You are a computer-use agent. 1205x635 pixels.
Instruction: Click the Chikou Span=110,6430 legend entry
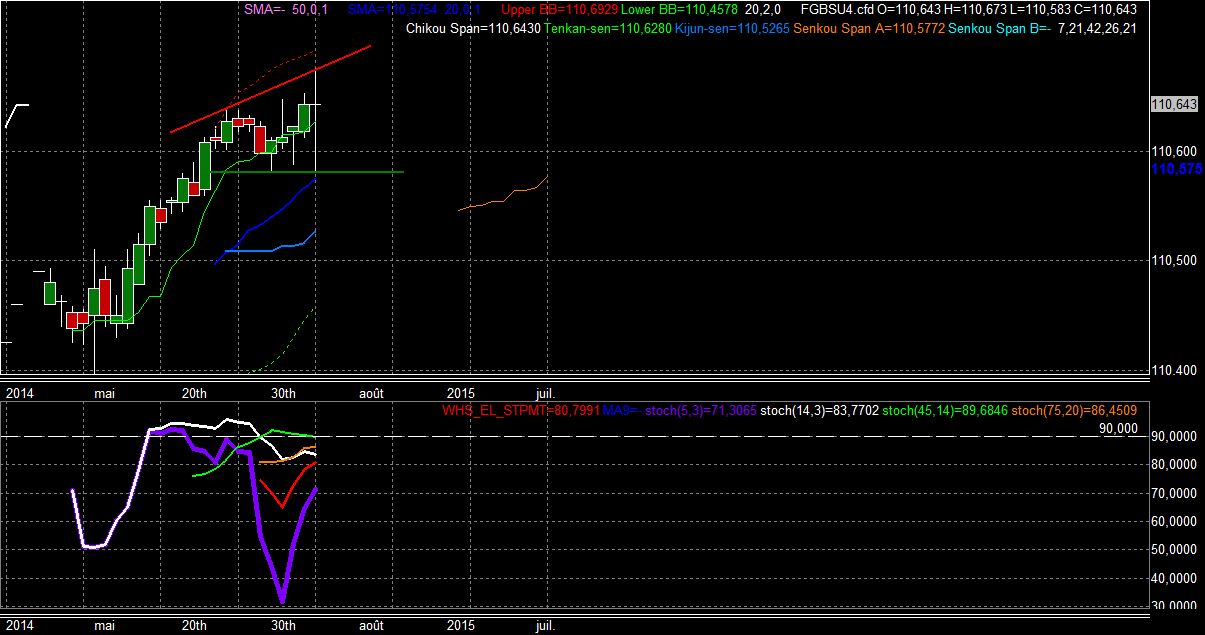[474, 28]
